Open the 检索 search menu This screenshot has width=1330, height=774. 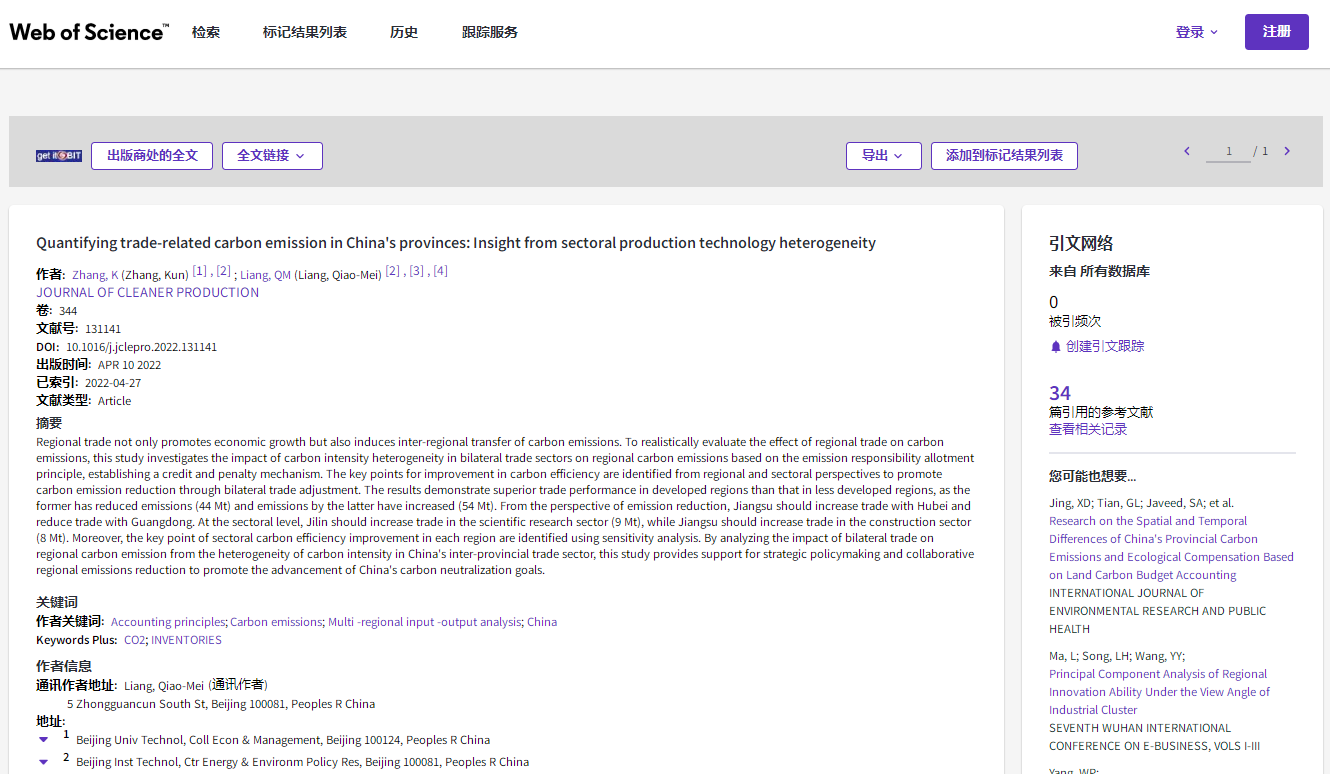[206, 32]
